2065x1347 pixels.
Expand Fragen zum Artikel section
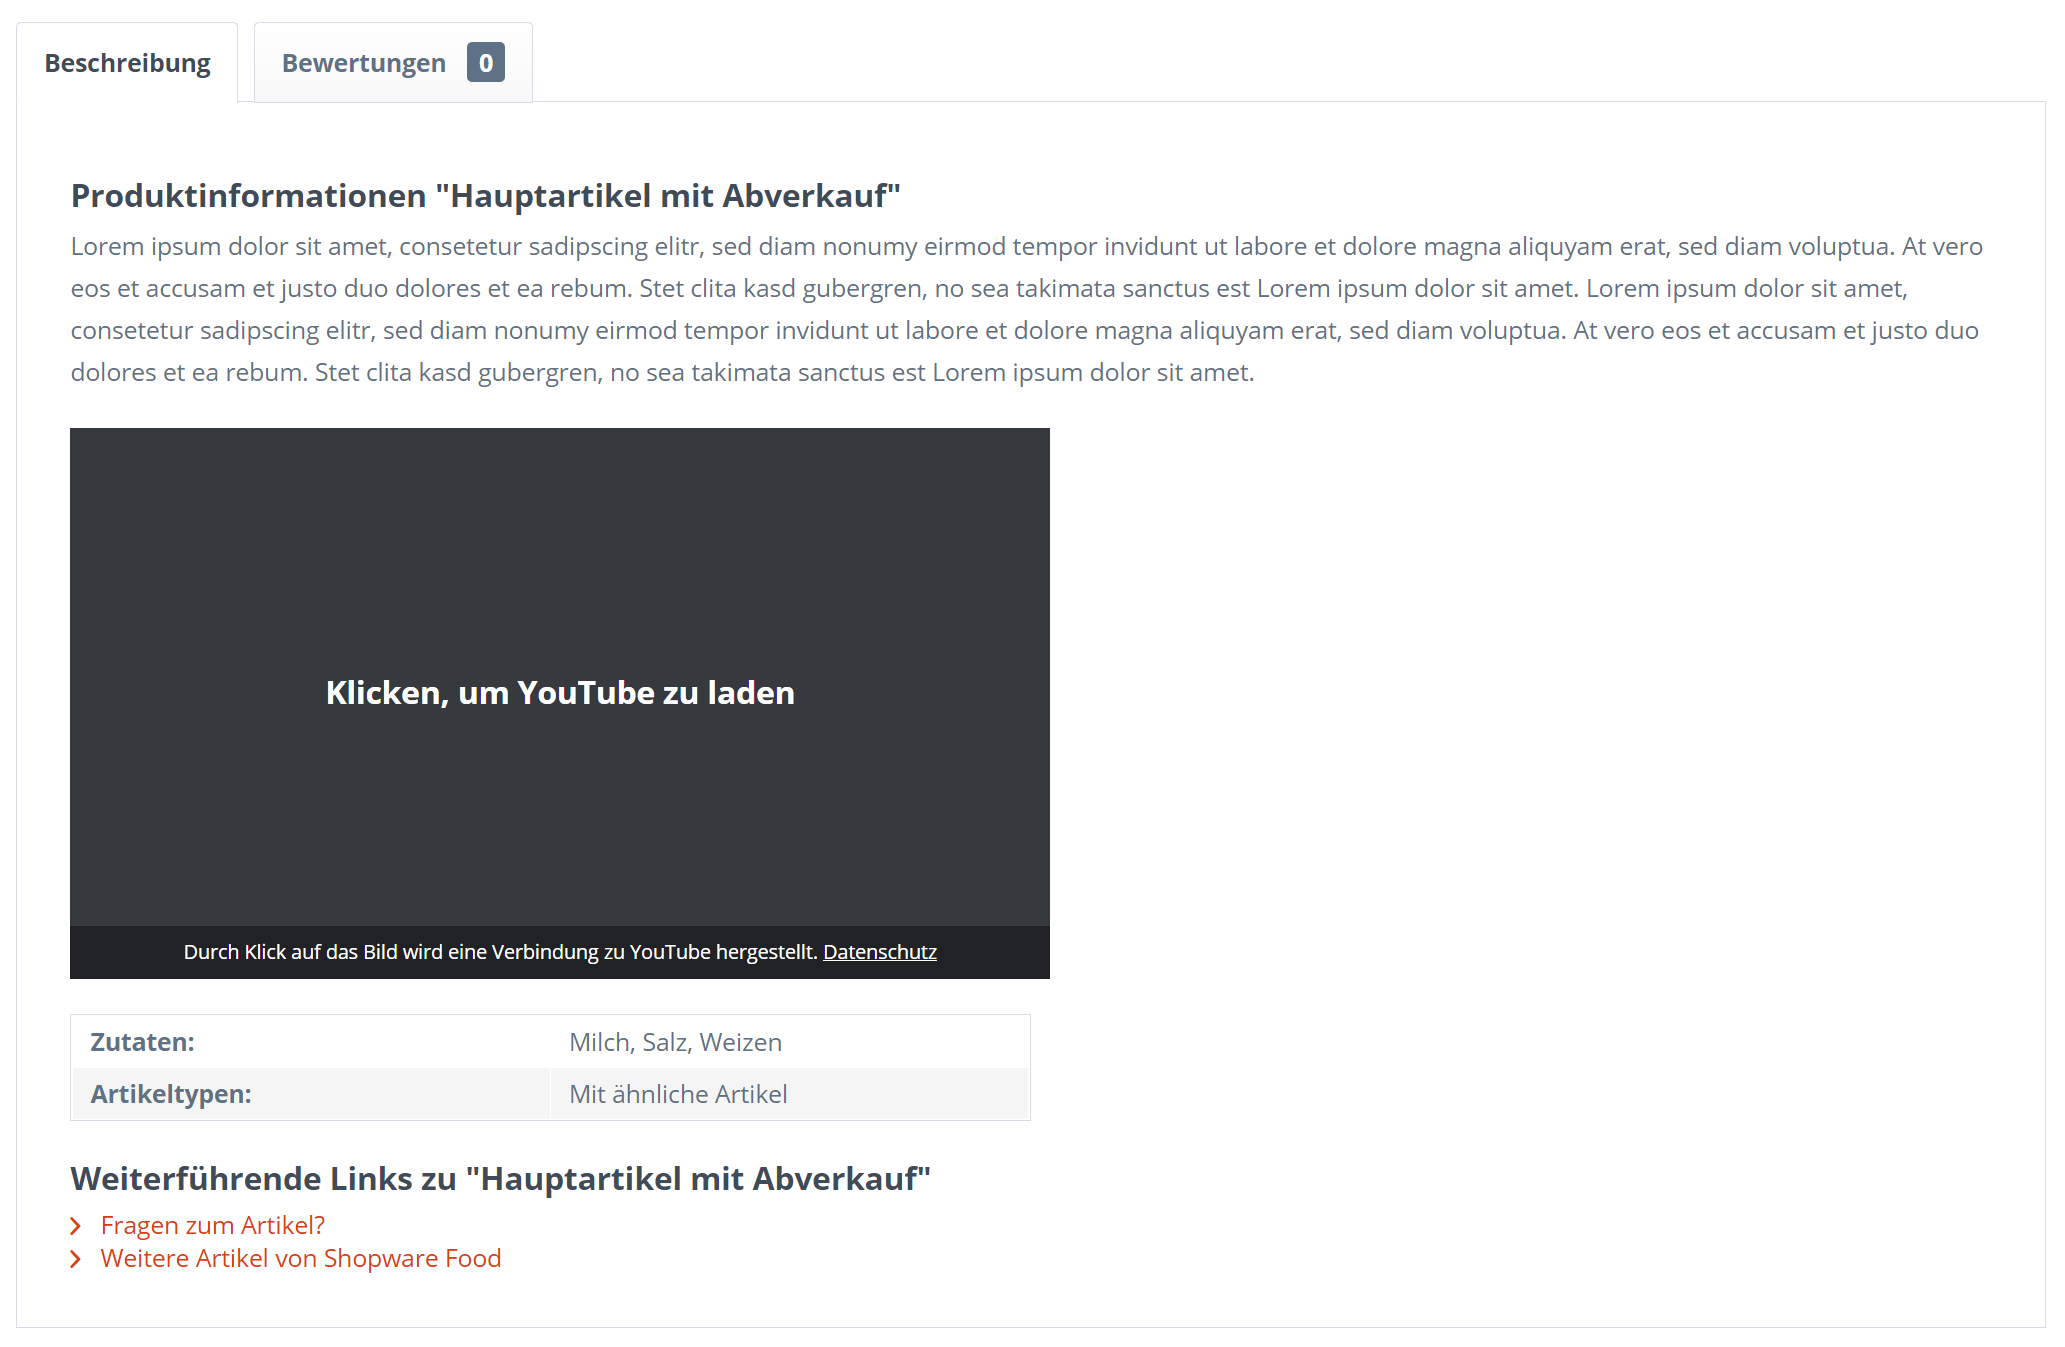point(212,1225)
